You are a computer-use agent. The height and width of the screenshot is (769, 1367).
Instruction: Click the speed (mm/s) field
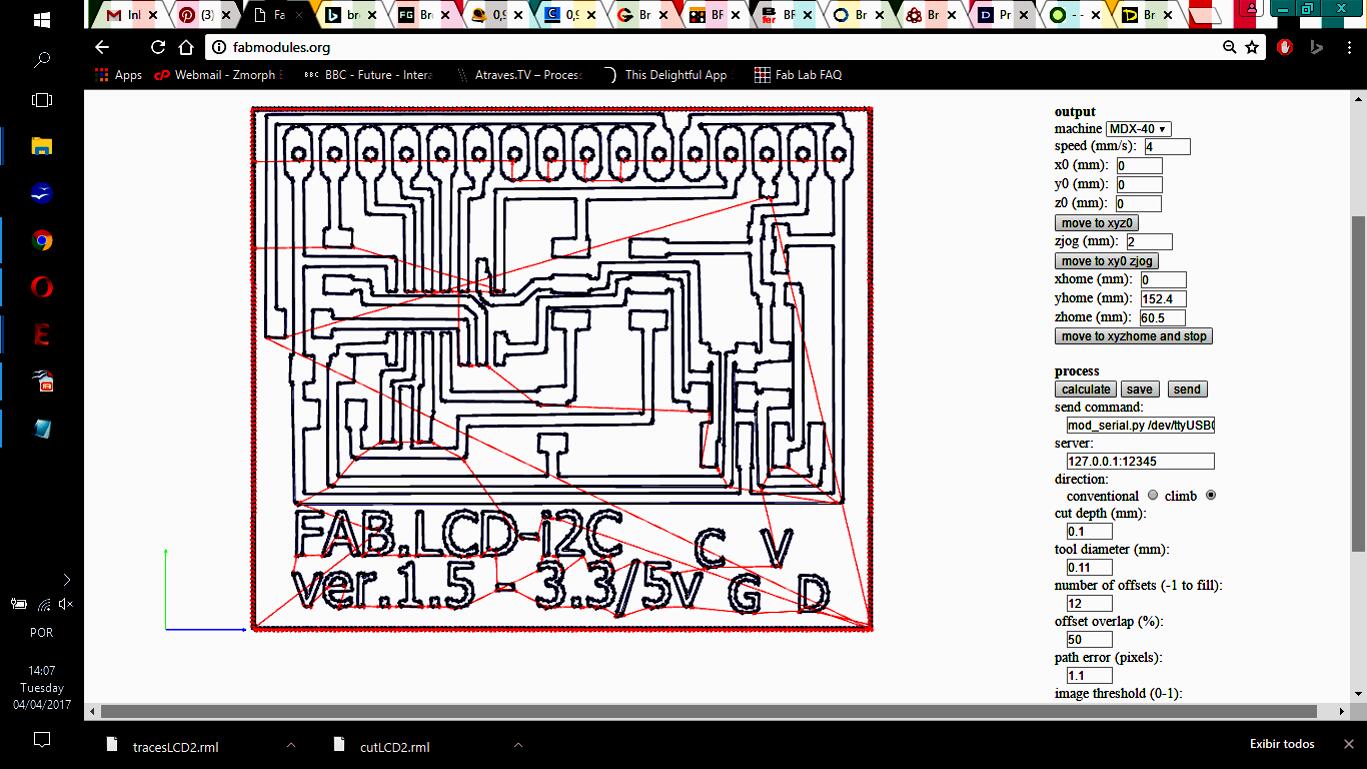click(x=1167, y=147)
